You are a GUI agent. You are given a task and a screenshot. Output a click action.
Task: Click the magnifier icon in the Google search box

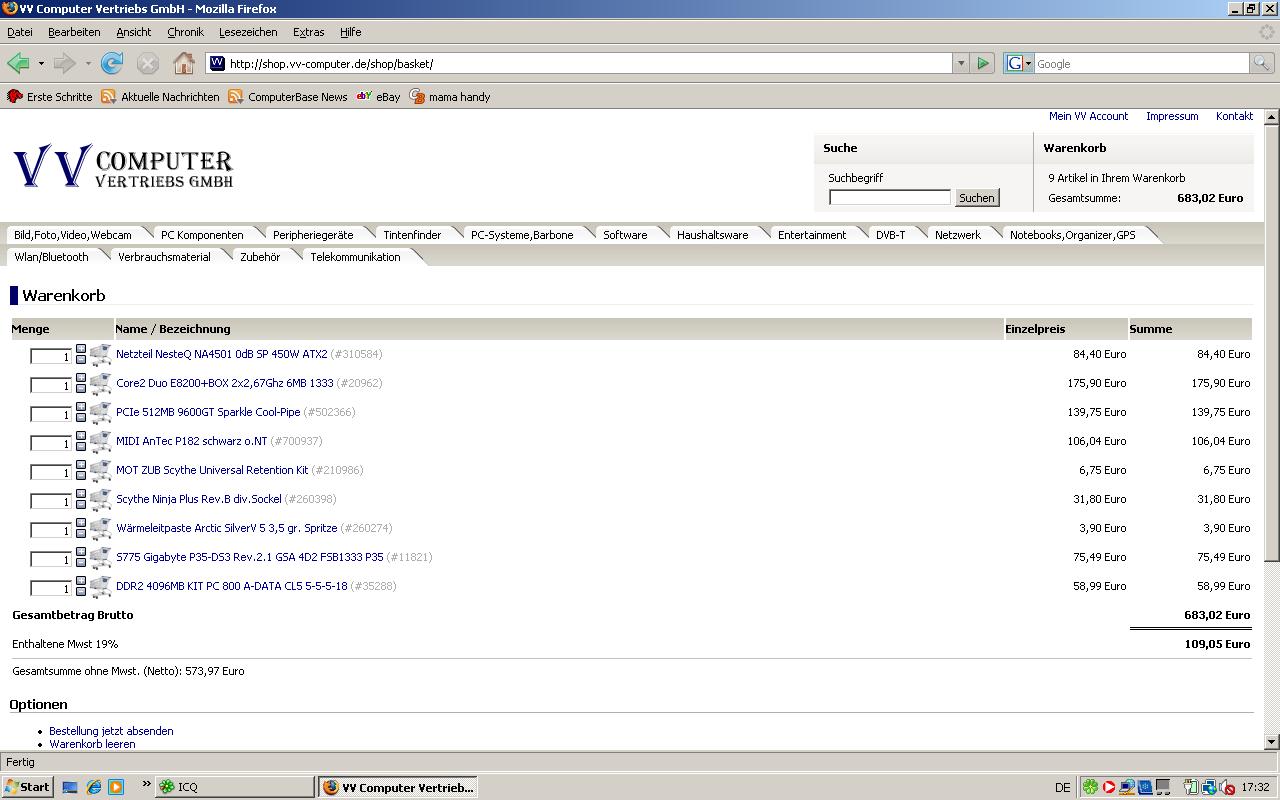[1263, 64]
